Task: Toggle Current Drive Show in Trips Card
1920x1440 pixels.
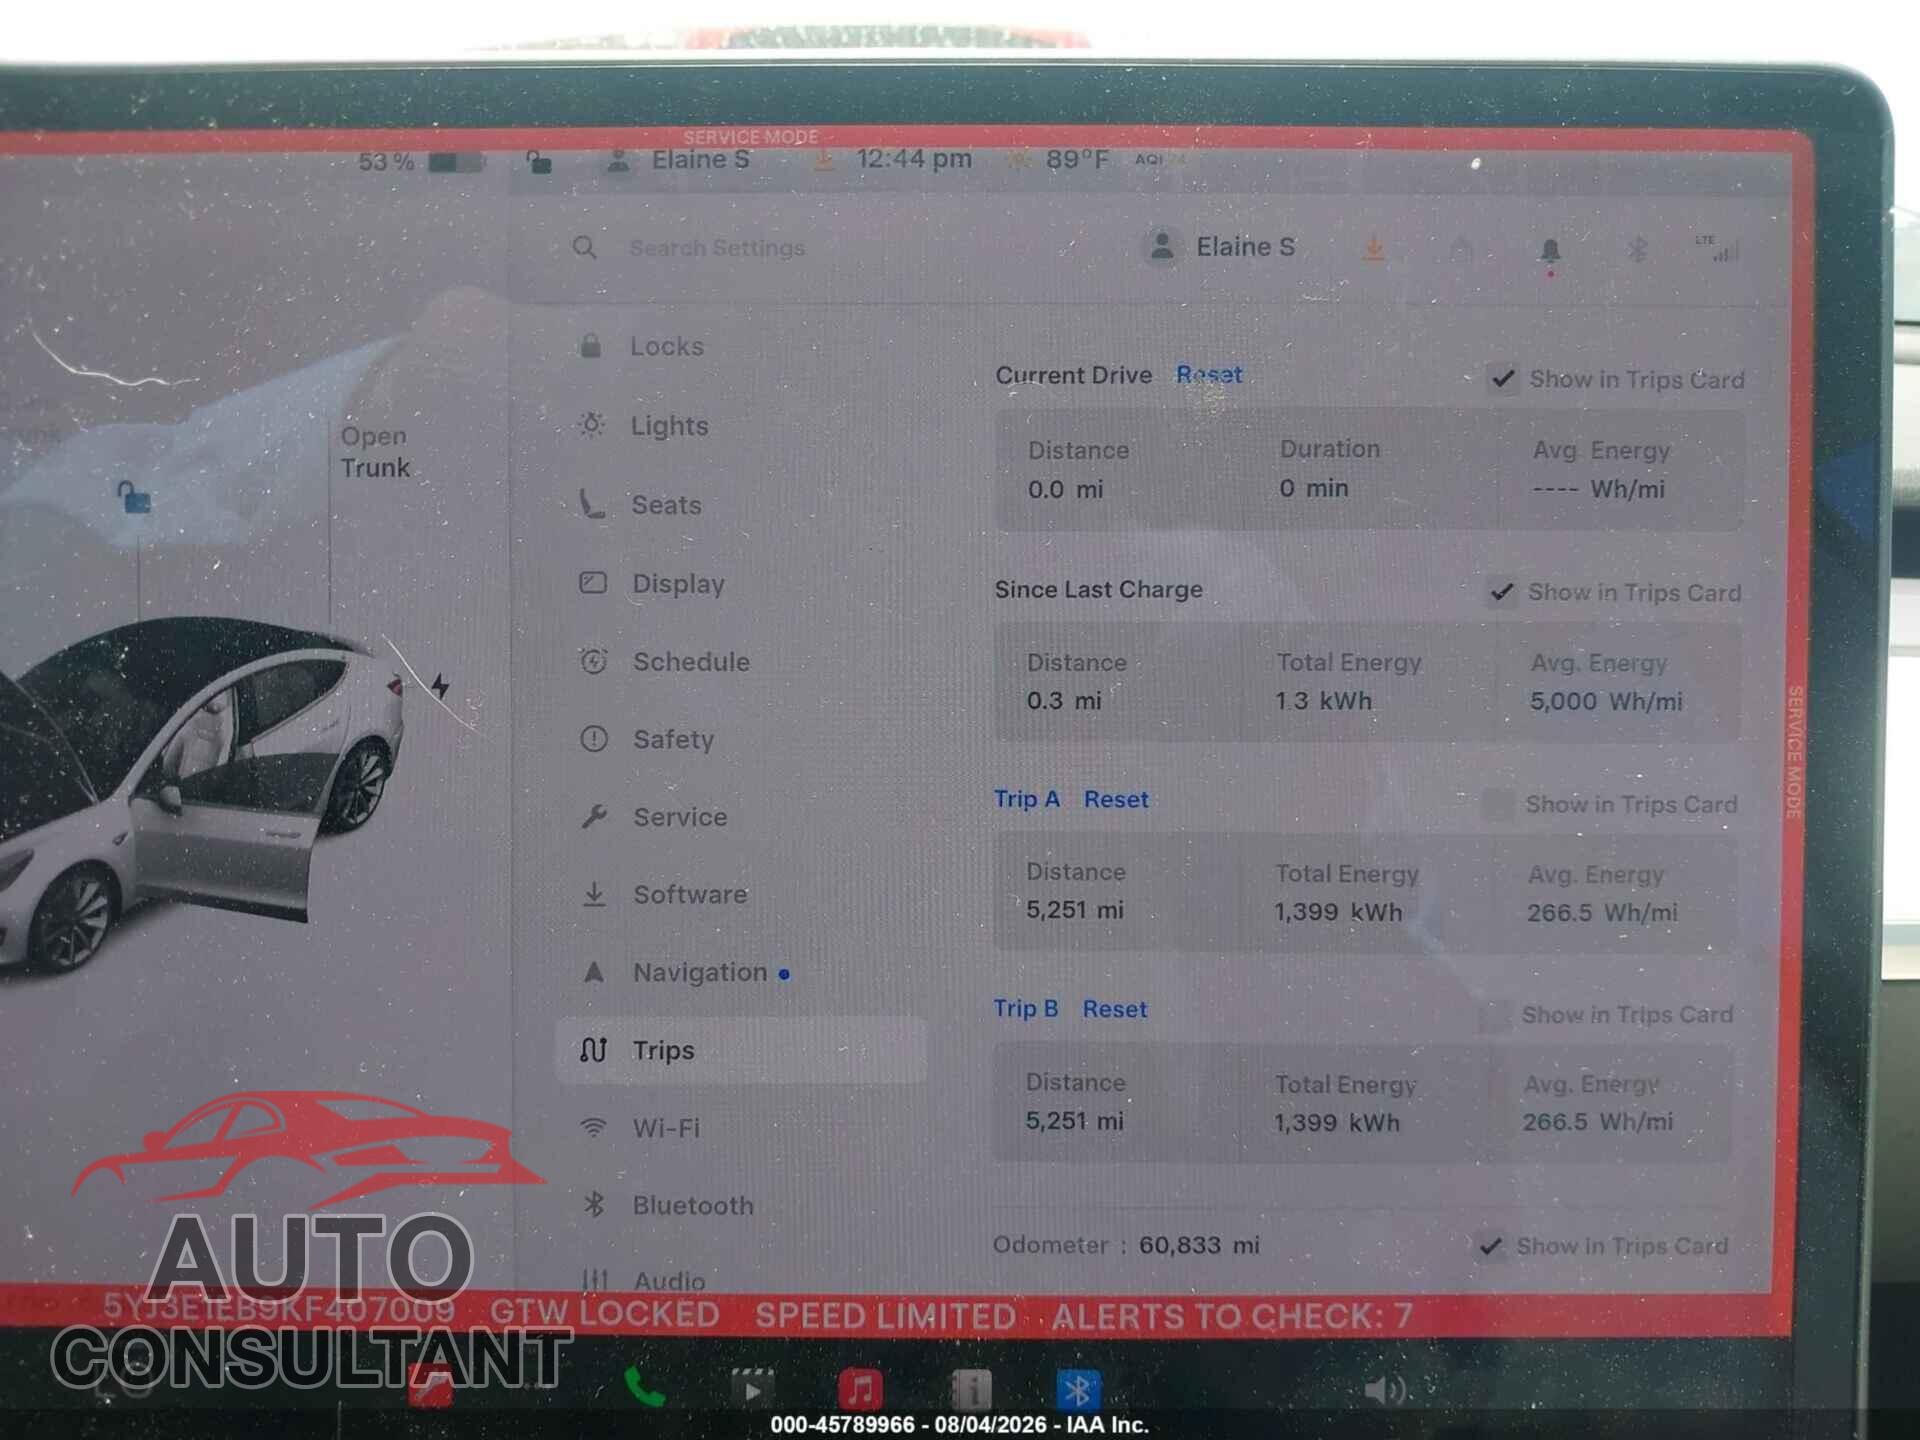Action: click(x=1503, y=379)
